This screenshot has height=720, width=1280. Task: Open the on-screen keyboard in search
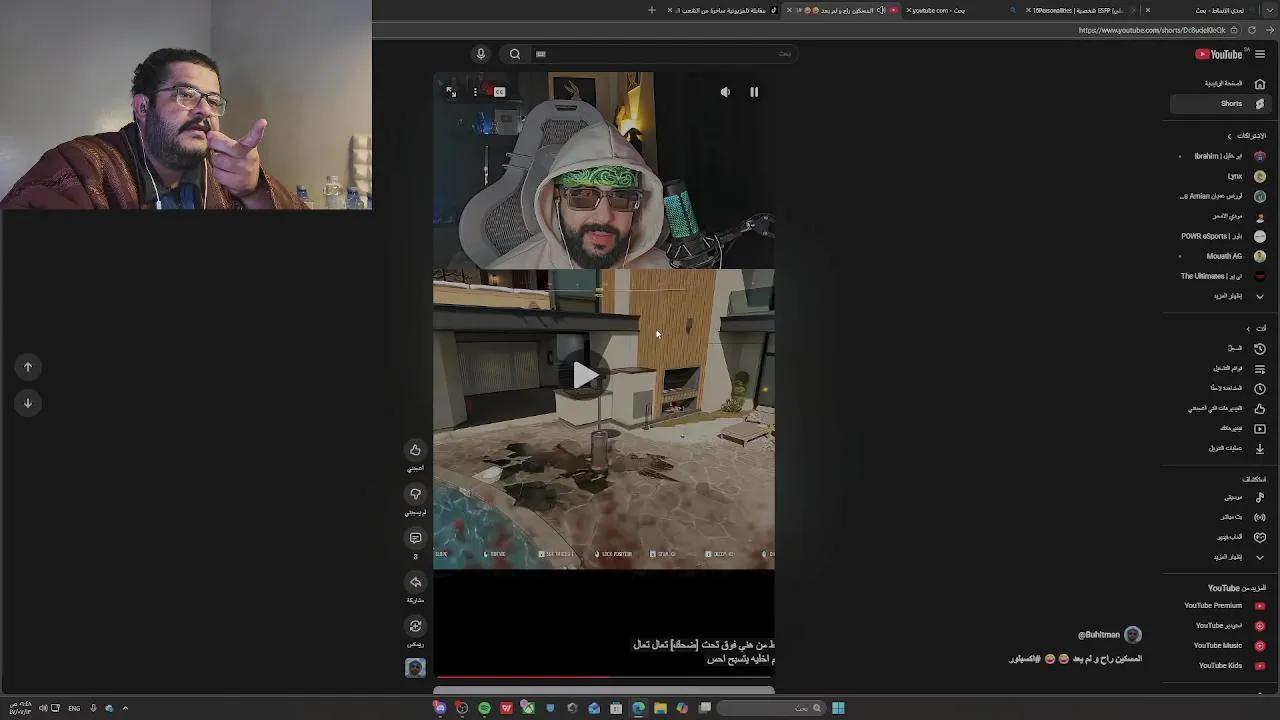541,54
